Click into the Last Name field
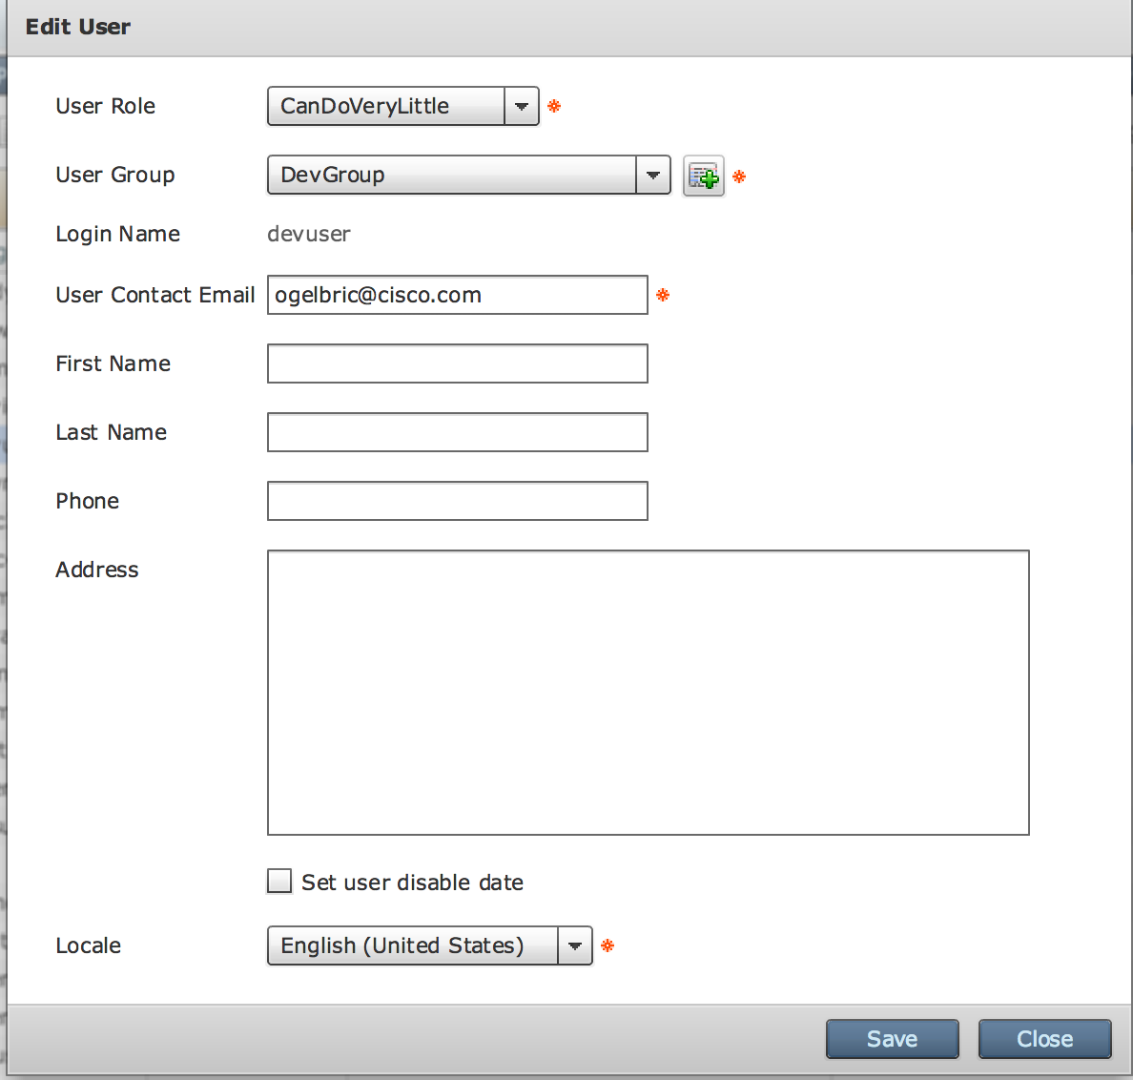1133x1080 pixels. coord(457,432)
